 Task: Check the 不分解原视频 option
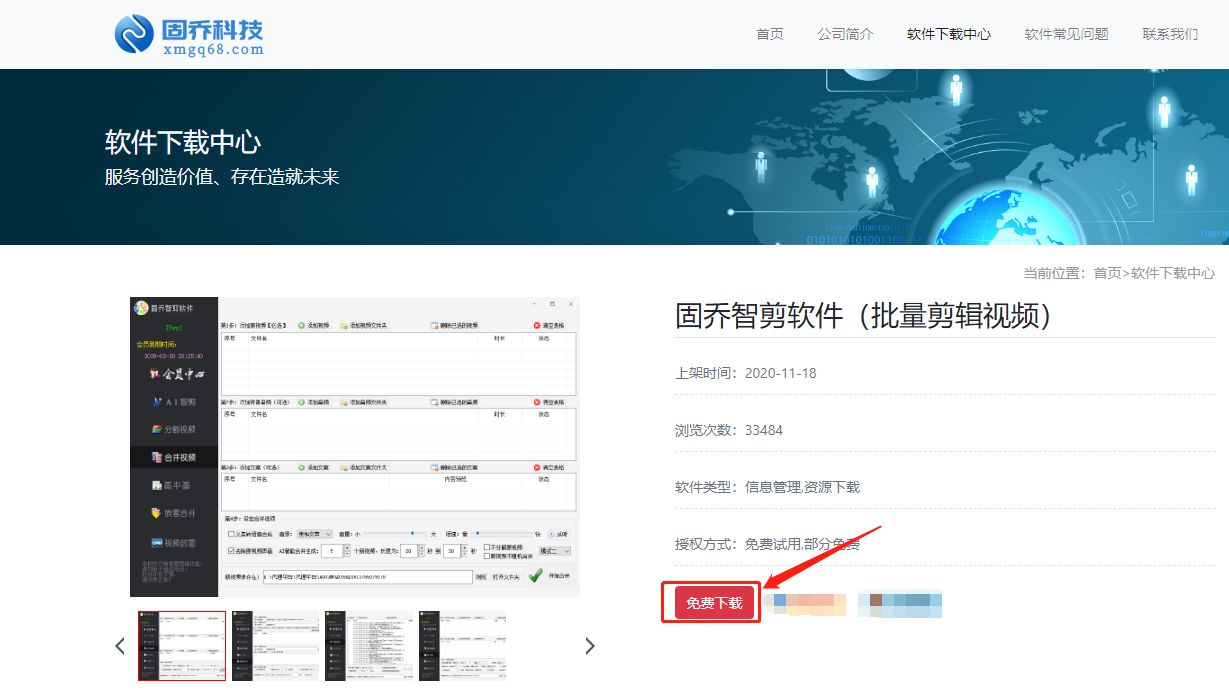click(x=486, y=546)
